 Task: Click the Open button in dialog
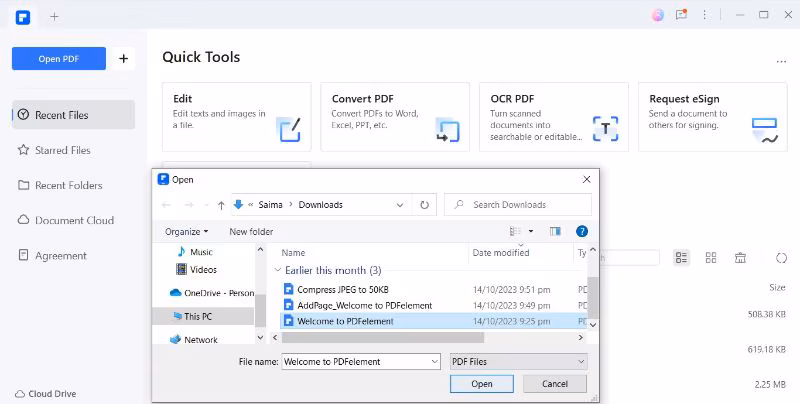[482, 384]
